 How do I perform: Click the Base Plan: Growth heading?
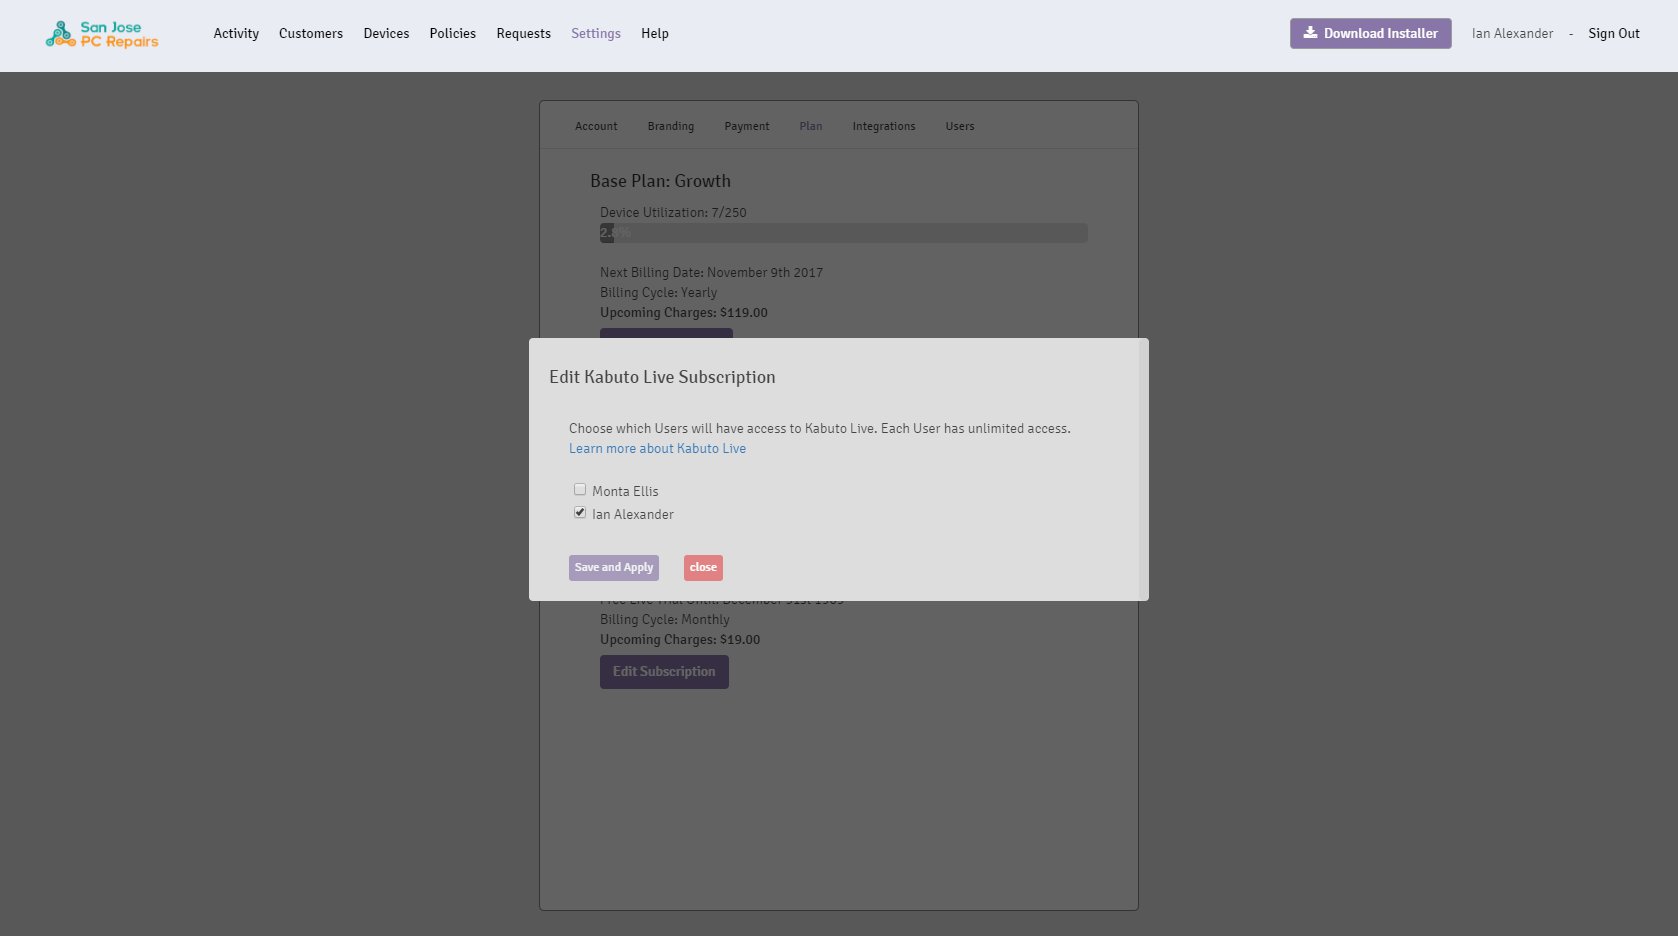[660, 181]
